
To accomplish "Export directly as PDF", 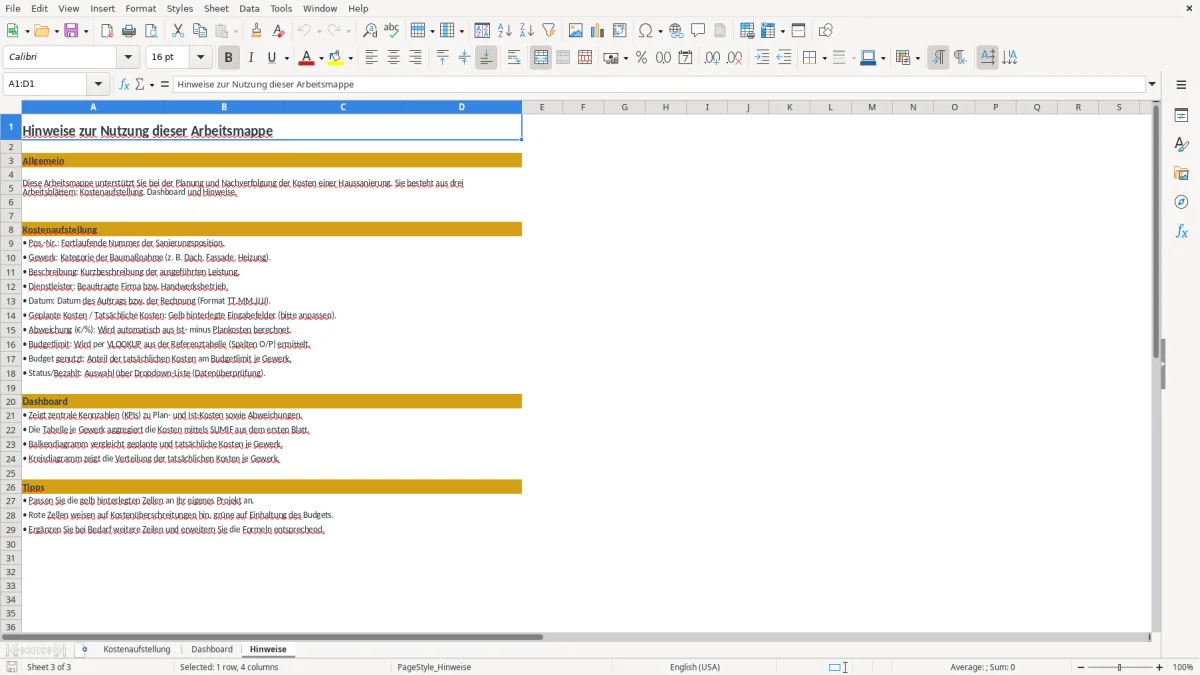I will (107, 31).
